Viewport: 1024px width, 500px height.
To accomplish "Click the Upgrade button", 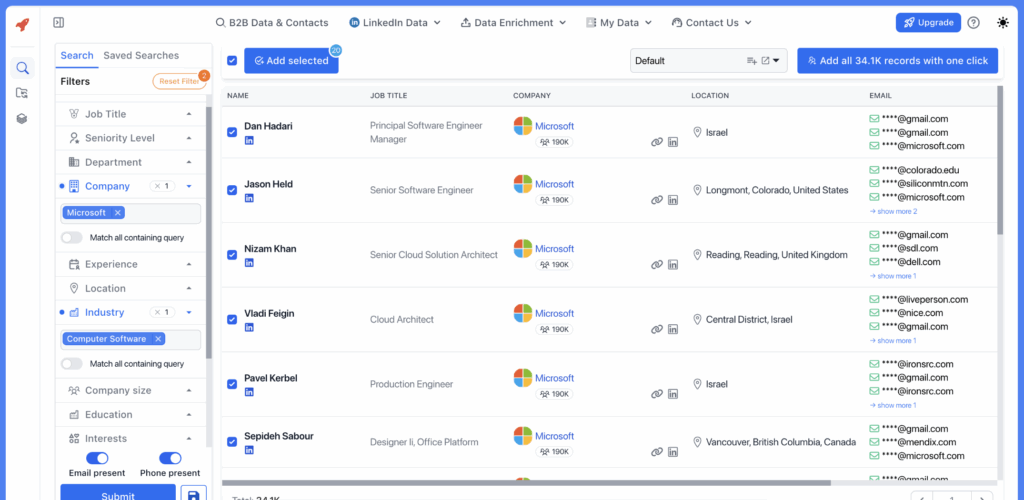I will coord(927,22).
